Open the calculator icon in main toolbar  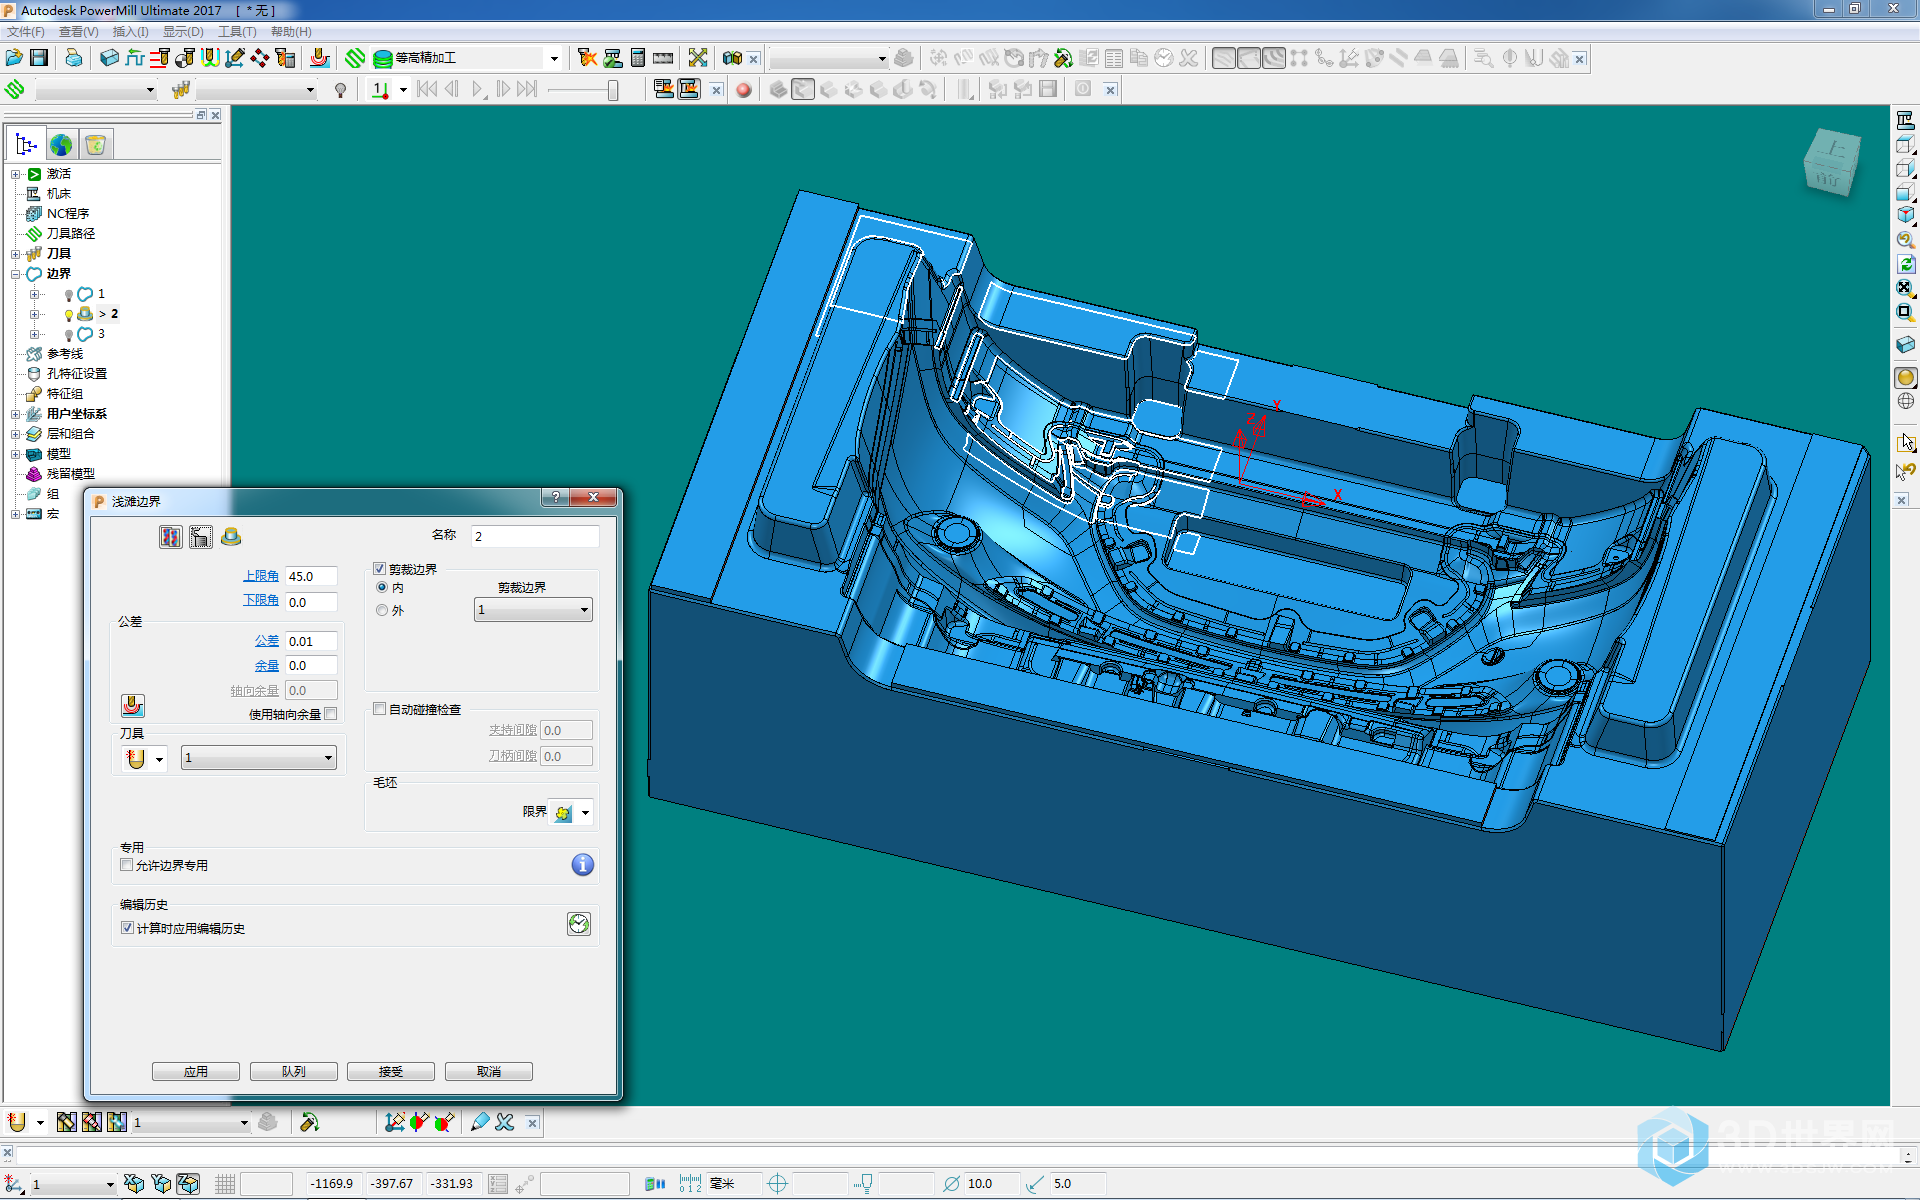638,58
